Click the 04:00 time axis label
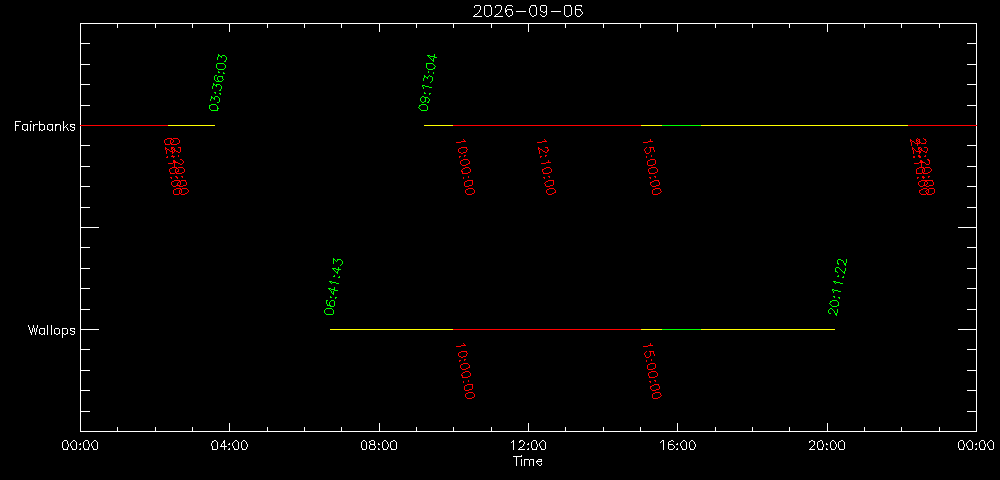 pos(230,446)
